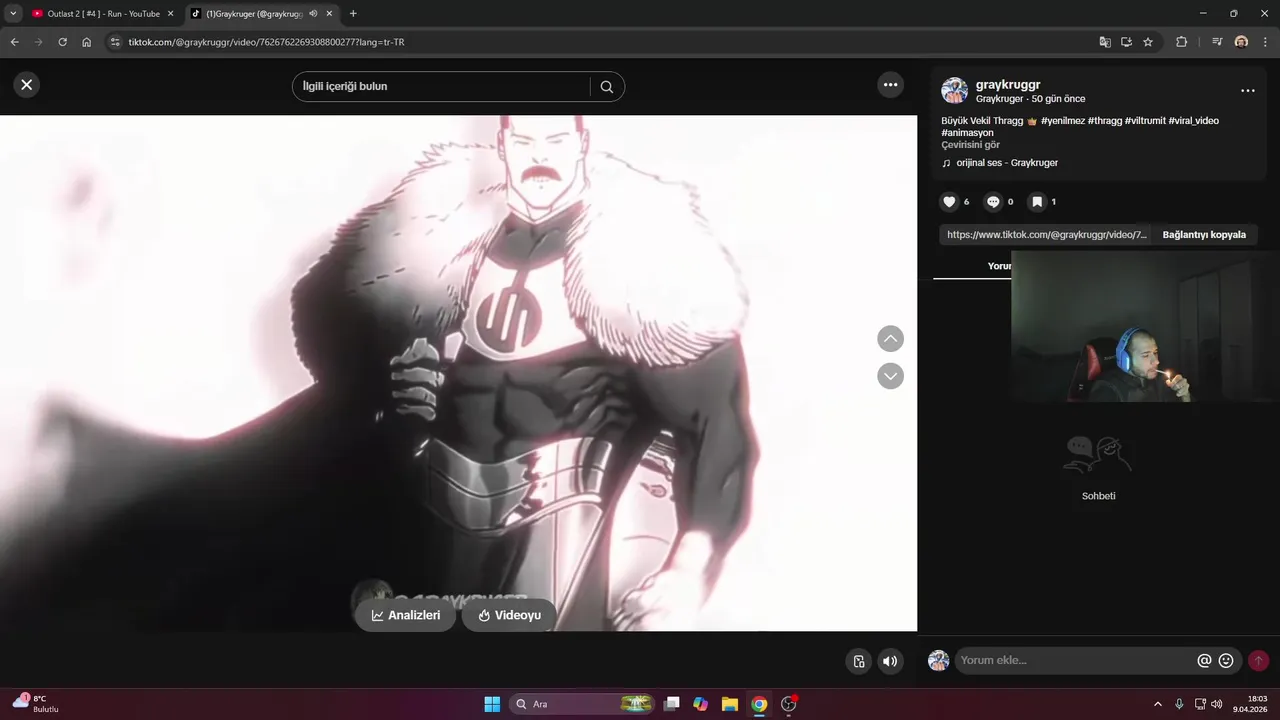Like the video with the heart icon

[x=950, y=202]
